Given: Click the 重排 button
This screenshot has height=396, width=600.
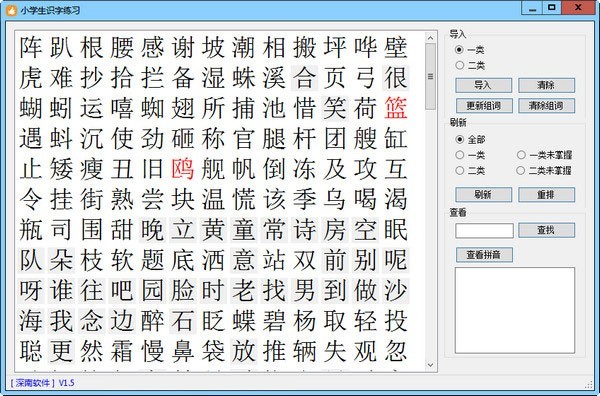Looking at the screenshot, I should click(x=546, y=195).
